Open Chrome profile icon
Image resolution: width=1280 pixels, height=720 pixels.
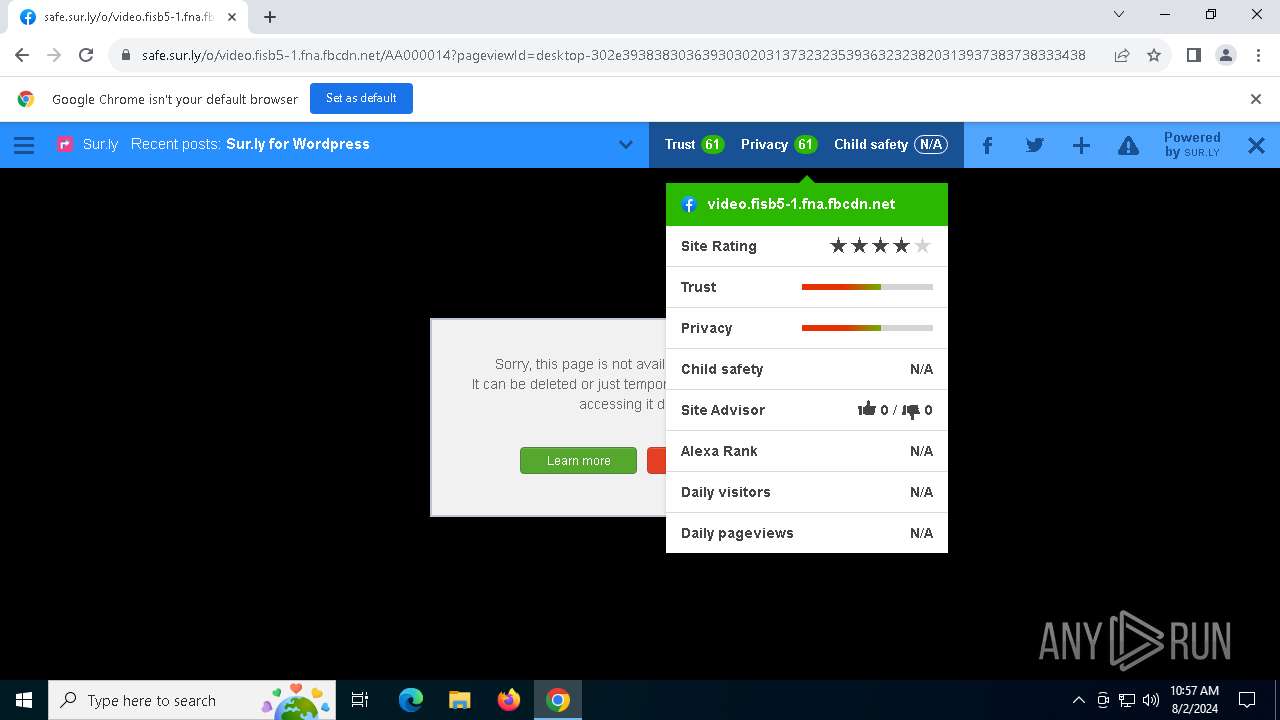coord(1225,56)
